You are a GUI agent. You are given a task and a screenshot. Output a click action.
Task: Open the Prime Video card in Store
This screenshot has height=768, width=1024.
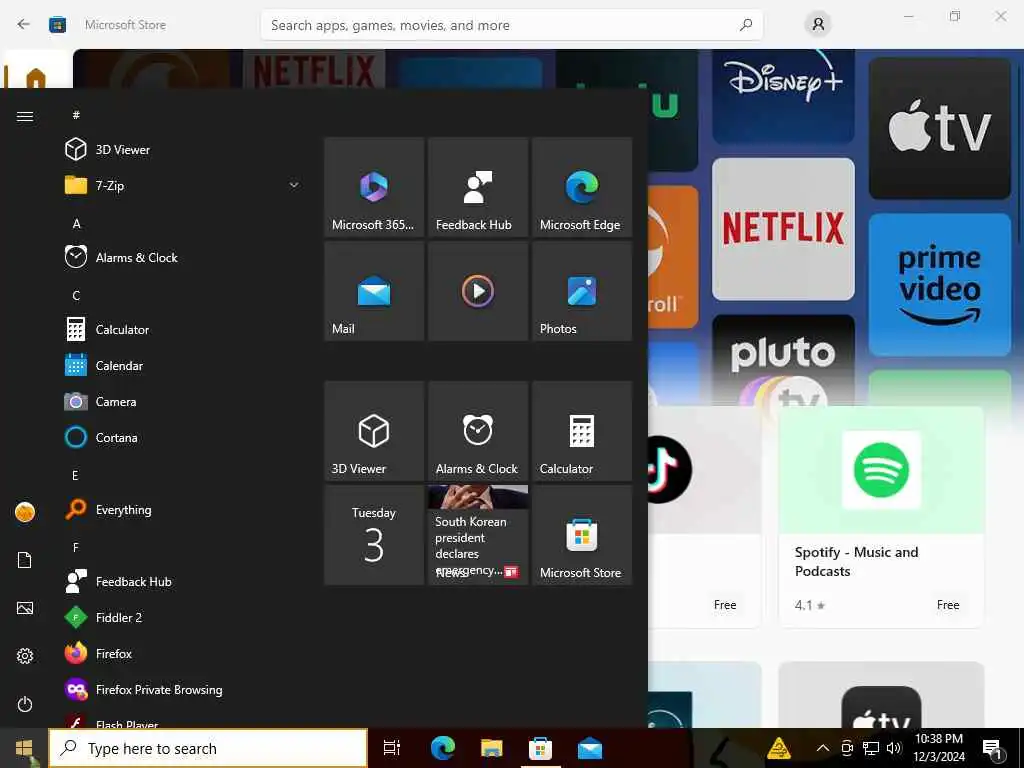click(939, 284)
